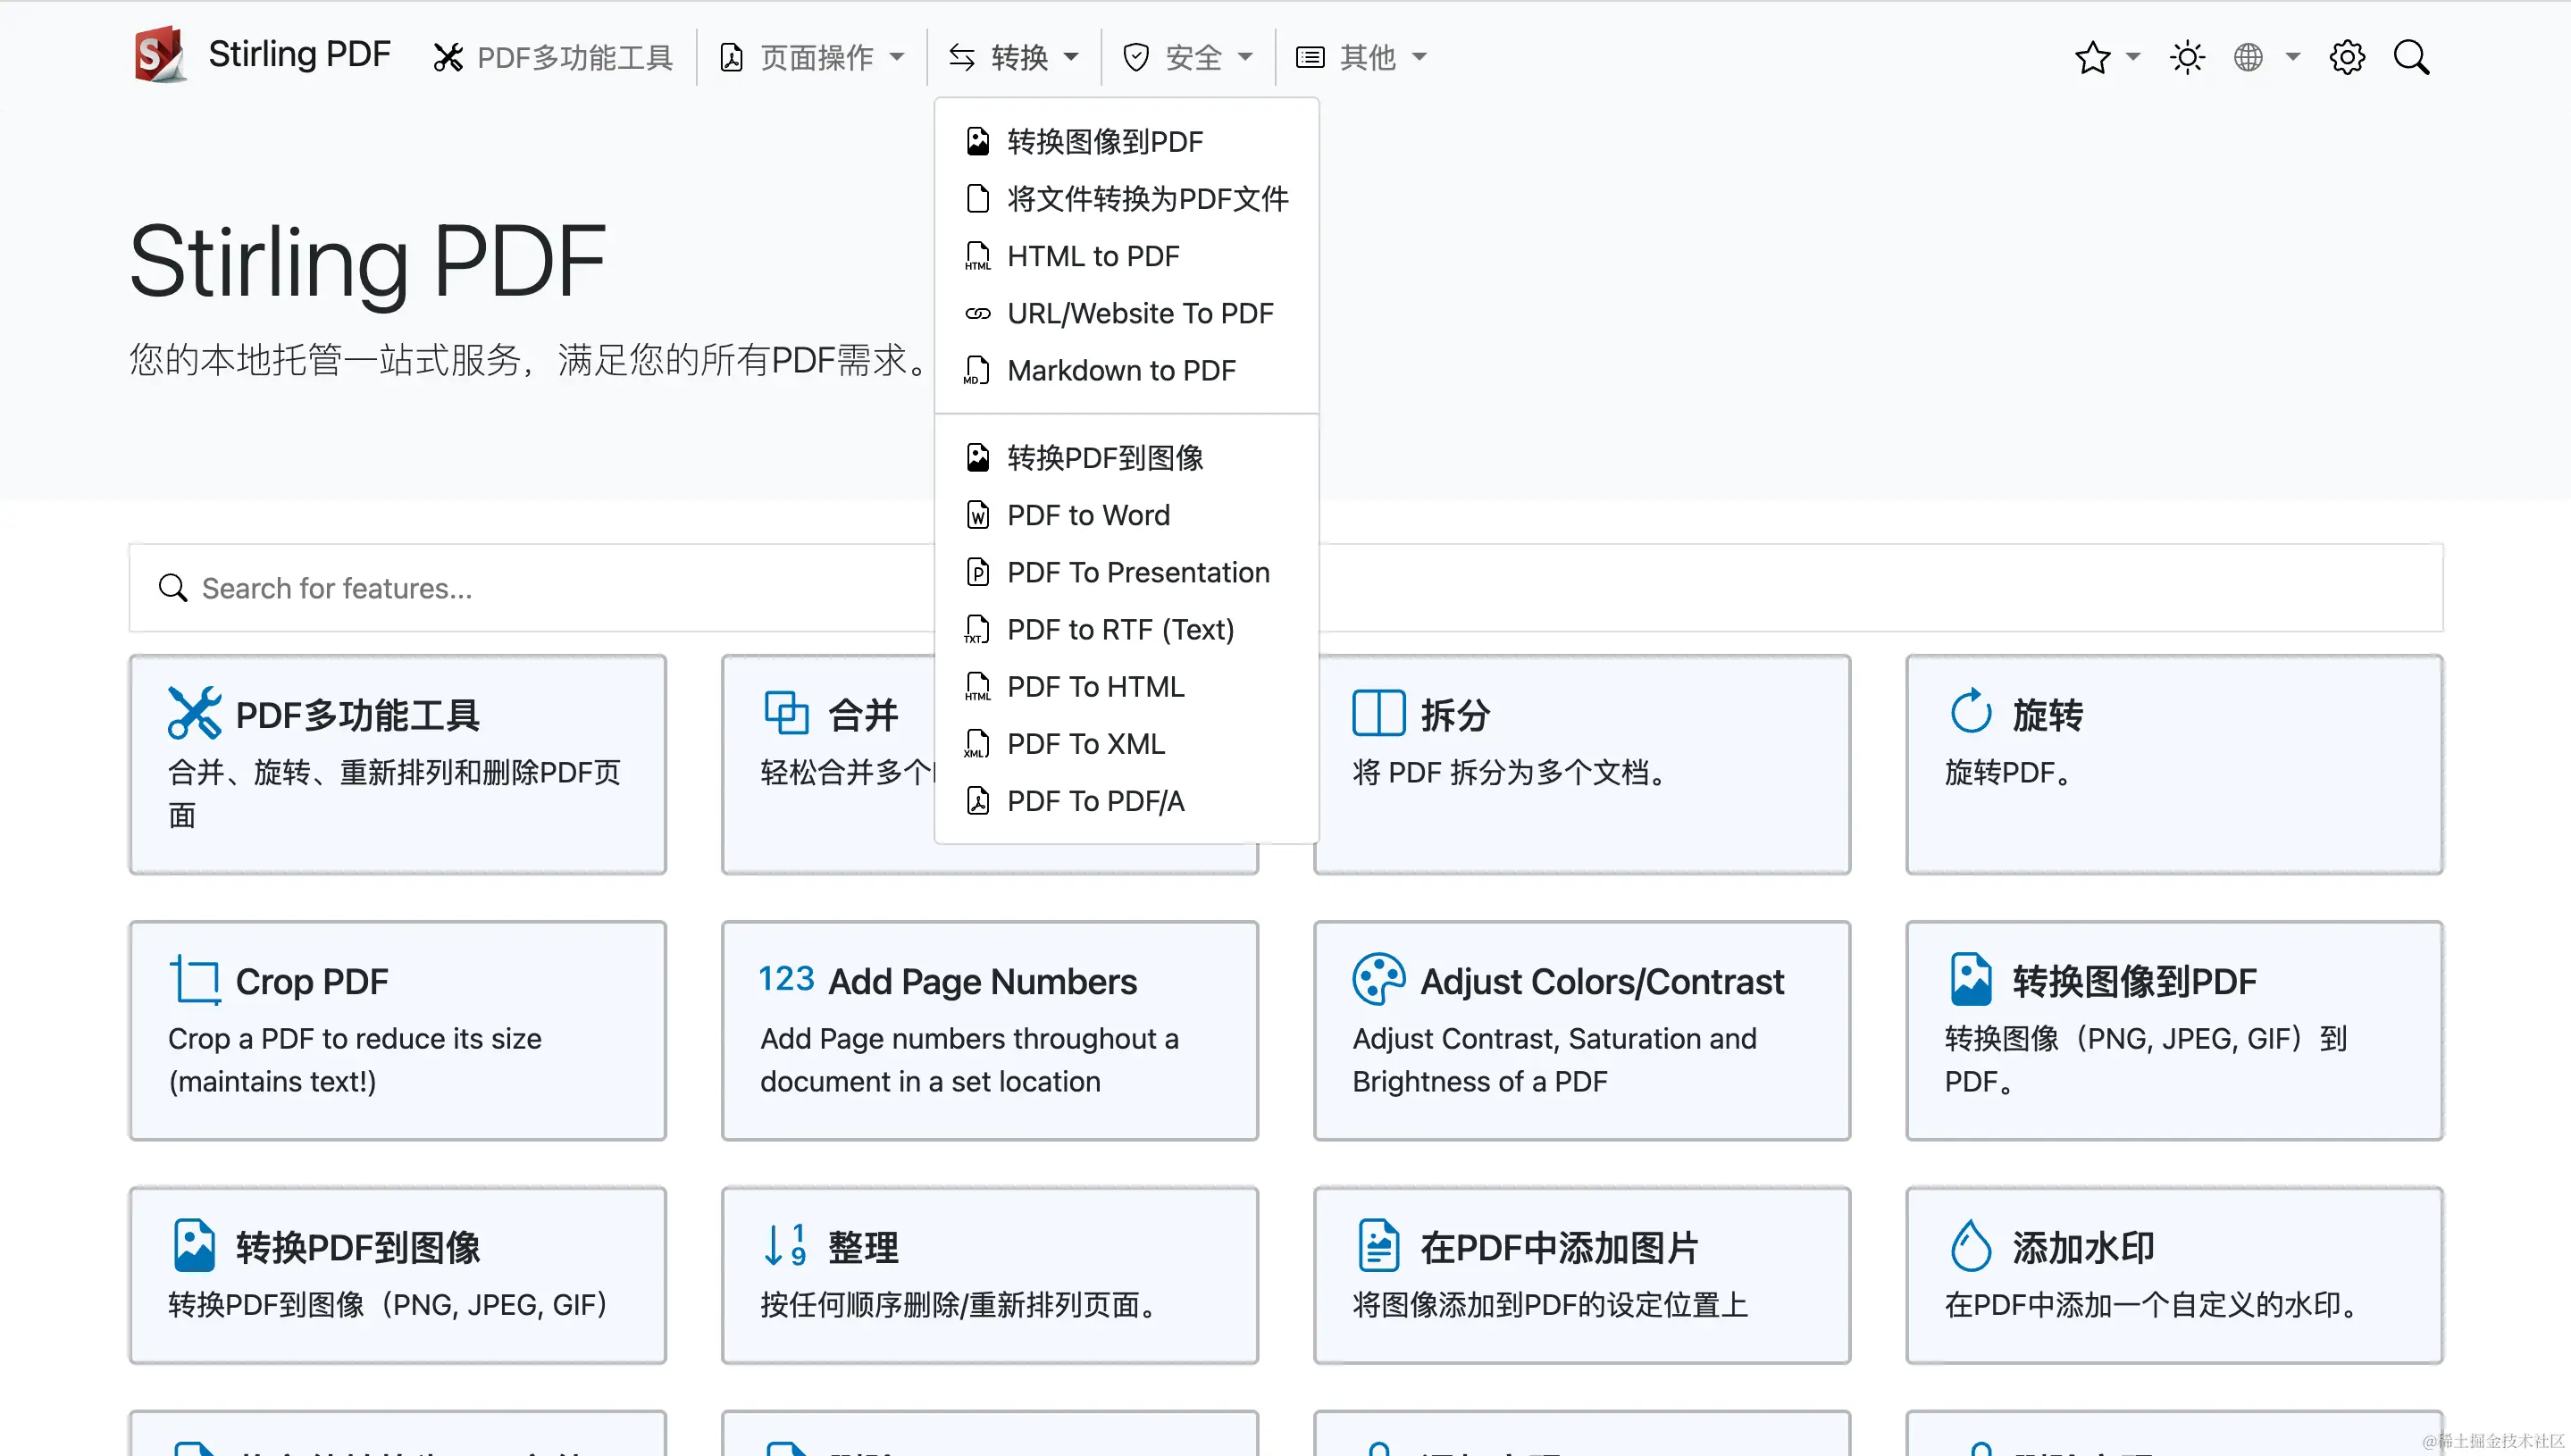Screen dimensions: 2571x1456
Task: Select 转换PDF到图像 in the dropdown
Action: [x=1126, y=458]
